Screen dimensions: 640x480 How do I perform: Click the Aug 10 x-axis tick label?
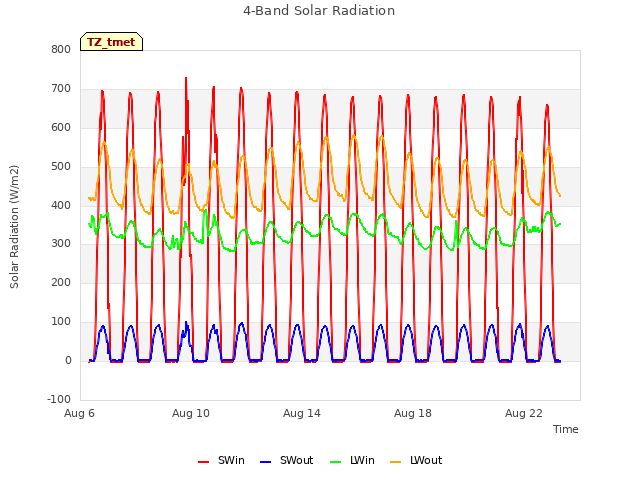pos(191,413)
